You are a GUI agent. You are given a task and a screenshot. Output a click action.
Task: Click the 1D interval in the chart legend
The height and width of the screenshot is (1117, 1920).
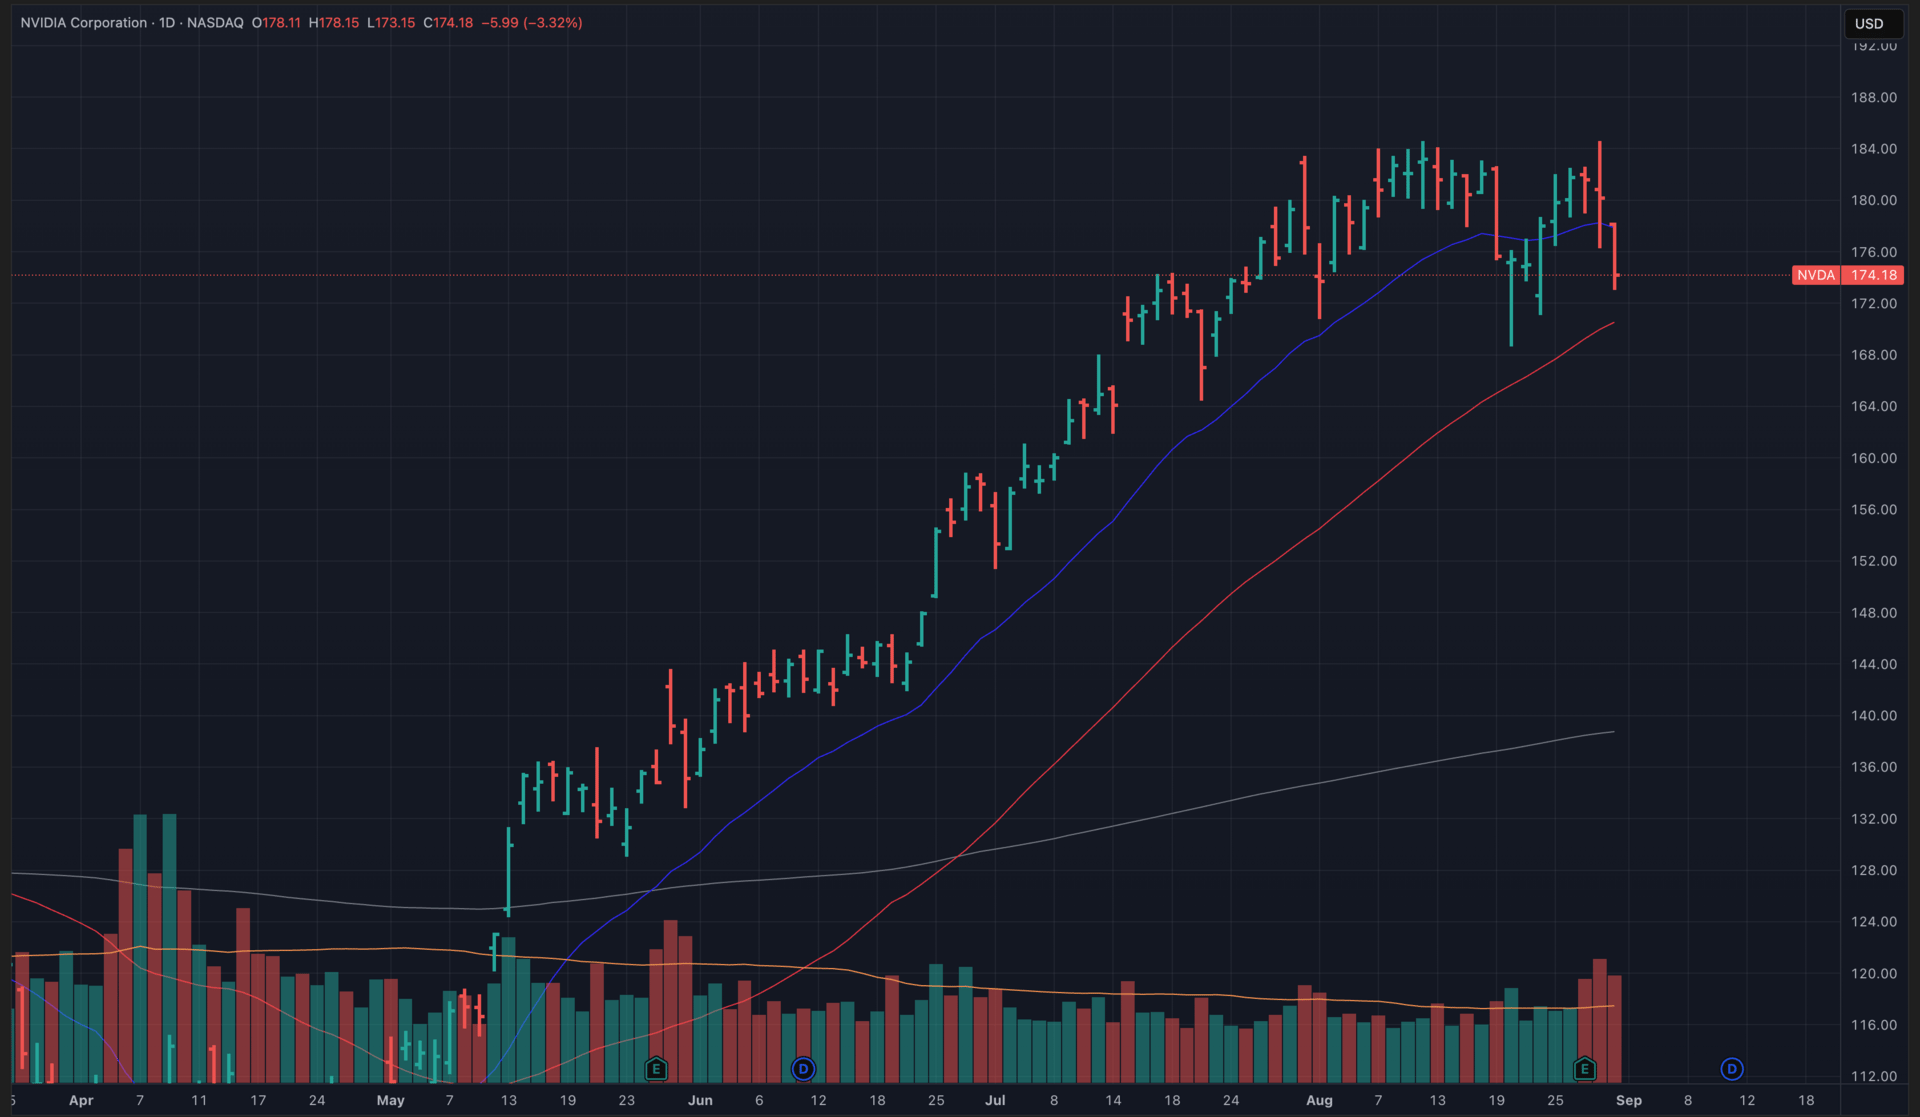click(167, 22)
